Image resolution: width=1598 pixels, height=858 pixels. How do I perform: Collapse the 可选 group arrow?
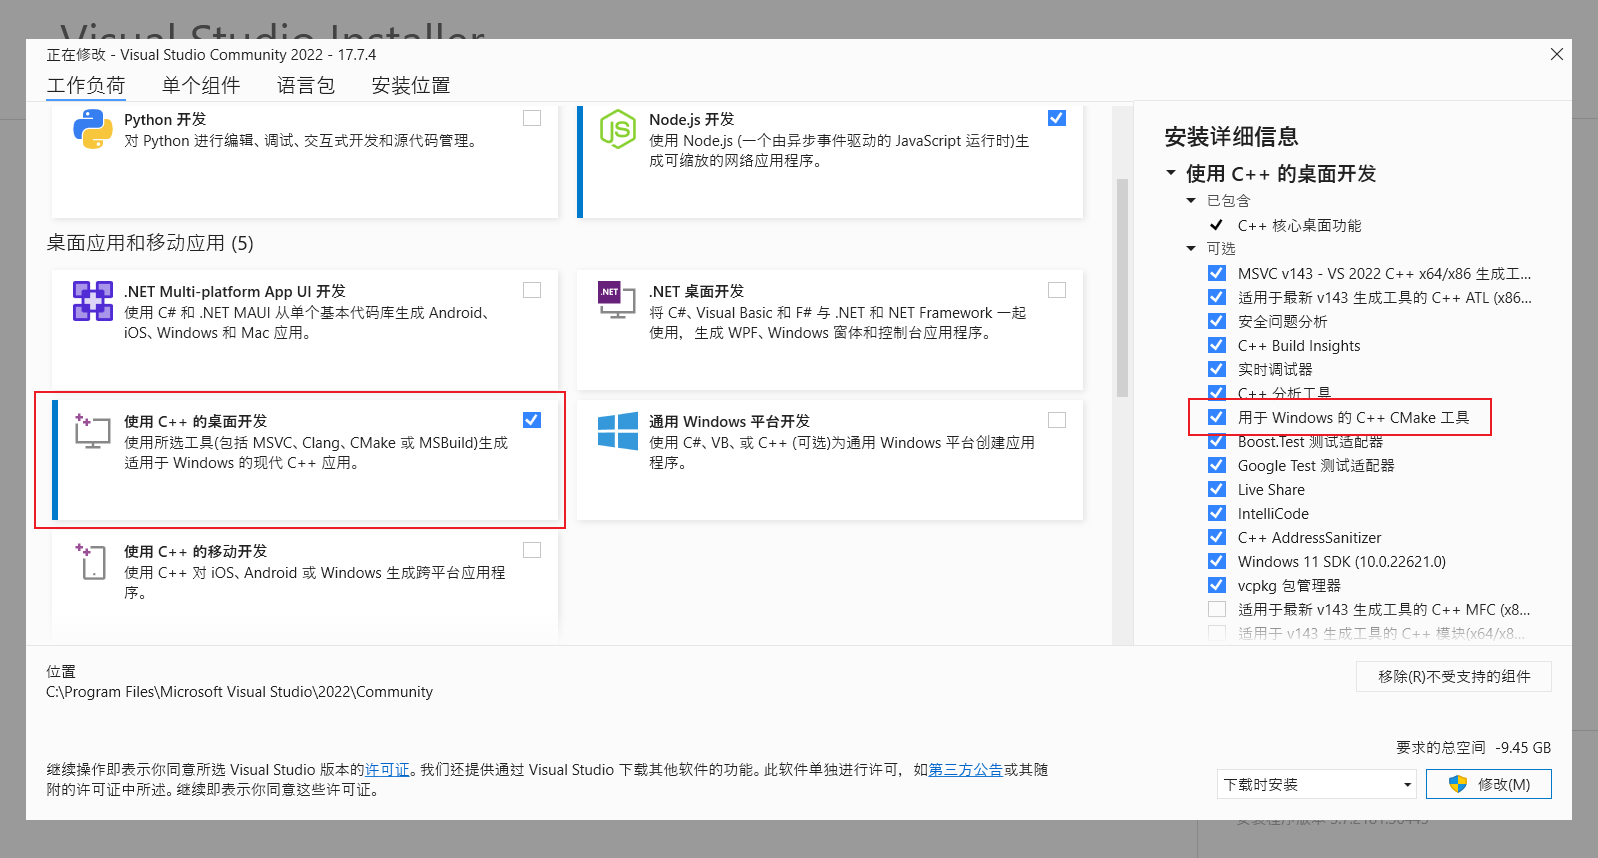1191,248
